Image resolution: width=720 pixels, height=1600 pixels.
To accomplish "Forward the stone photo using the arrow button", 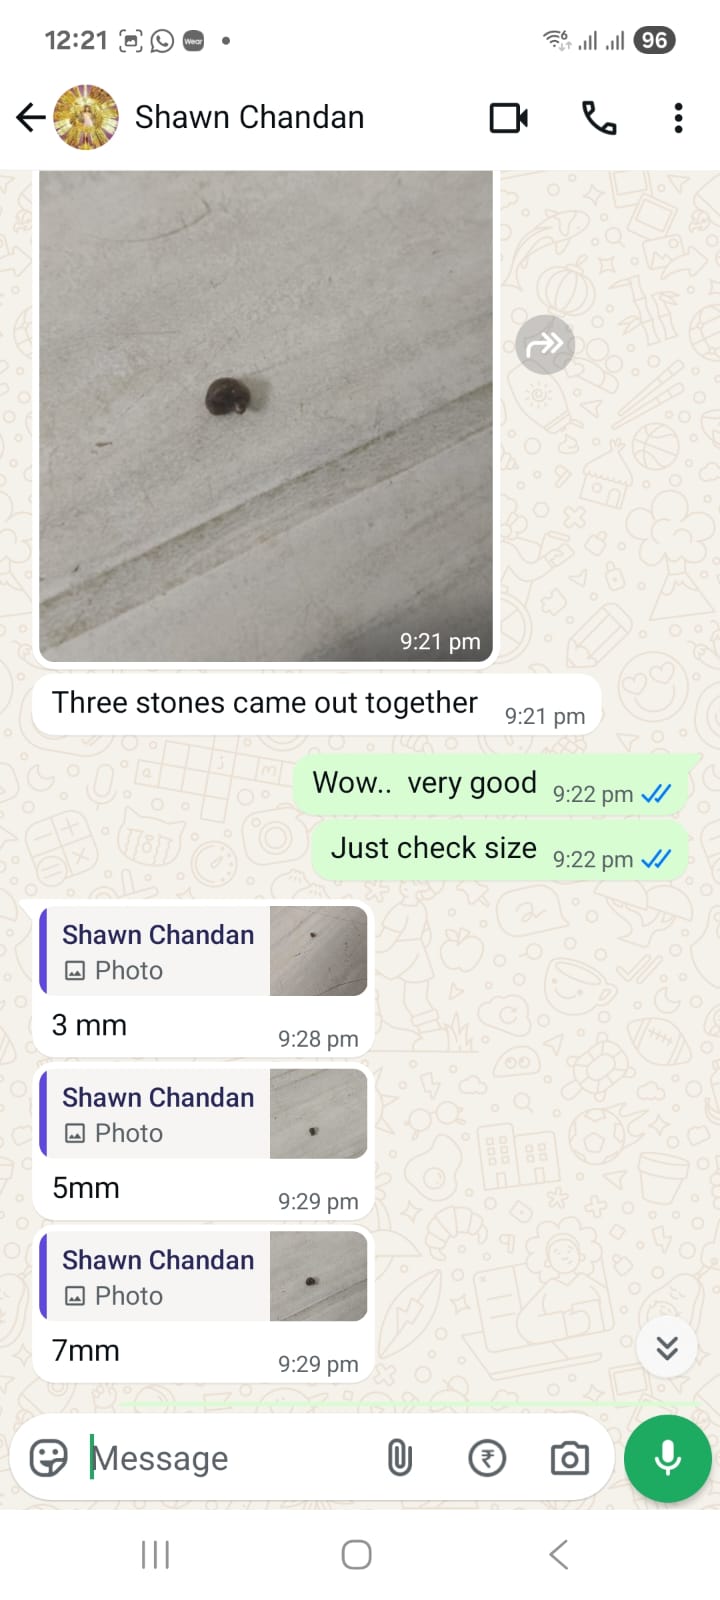I will click(545, 345).
